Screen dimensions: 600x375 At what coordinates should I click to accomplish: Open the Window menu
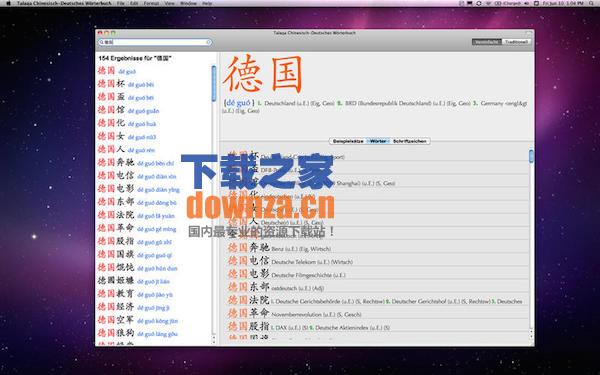[188, 3]
